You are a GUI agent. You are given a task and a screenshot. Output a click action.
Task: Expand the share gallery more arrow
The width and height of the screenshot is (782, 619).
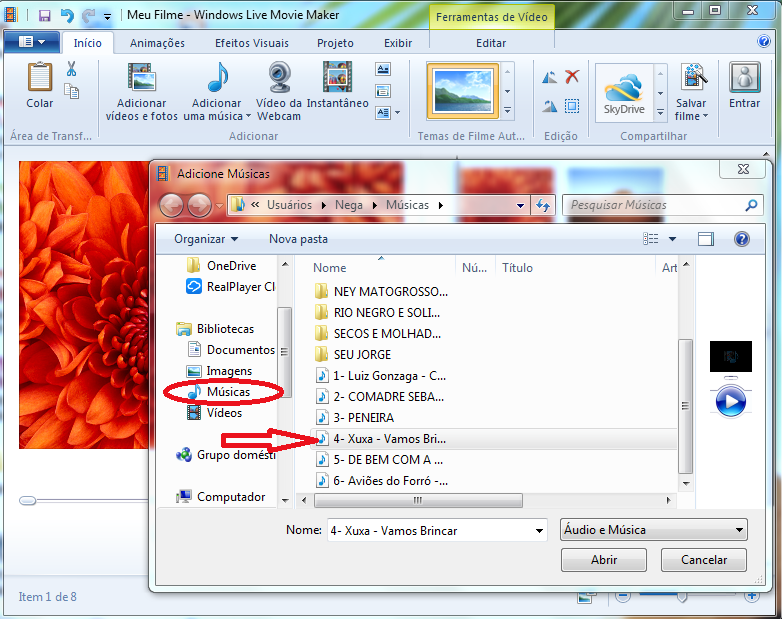pos(660,112)
